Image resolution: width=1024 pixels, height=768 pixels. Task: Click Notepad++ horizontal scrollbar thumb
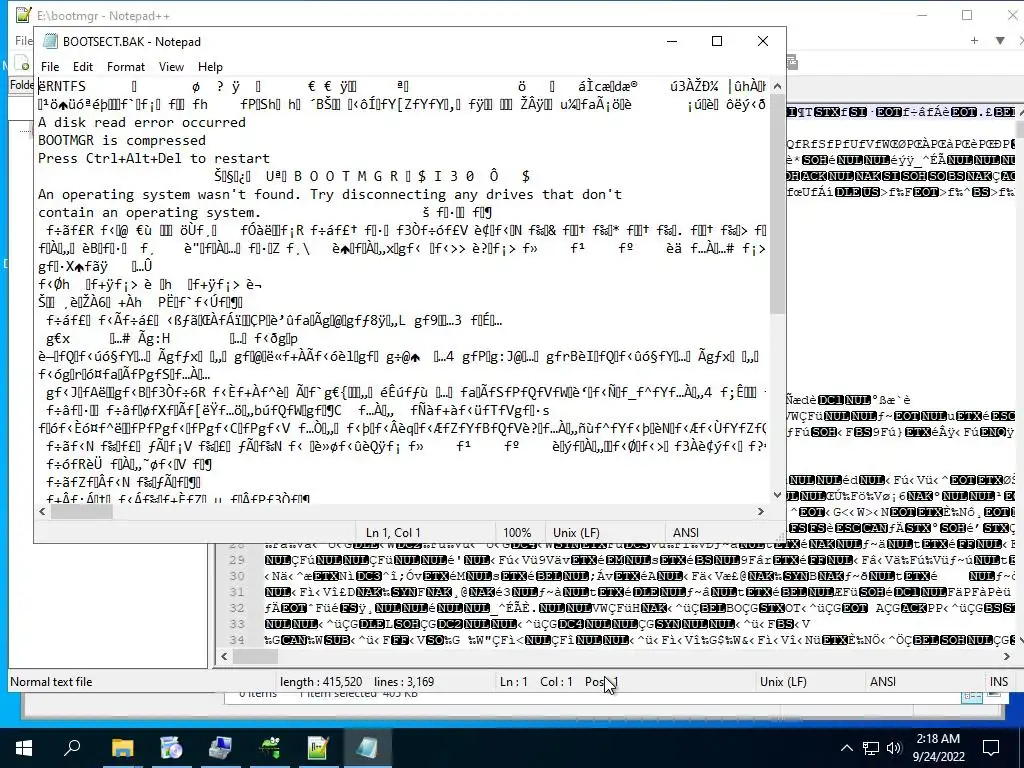255,656
